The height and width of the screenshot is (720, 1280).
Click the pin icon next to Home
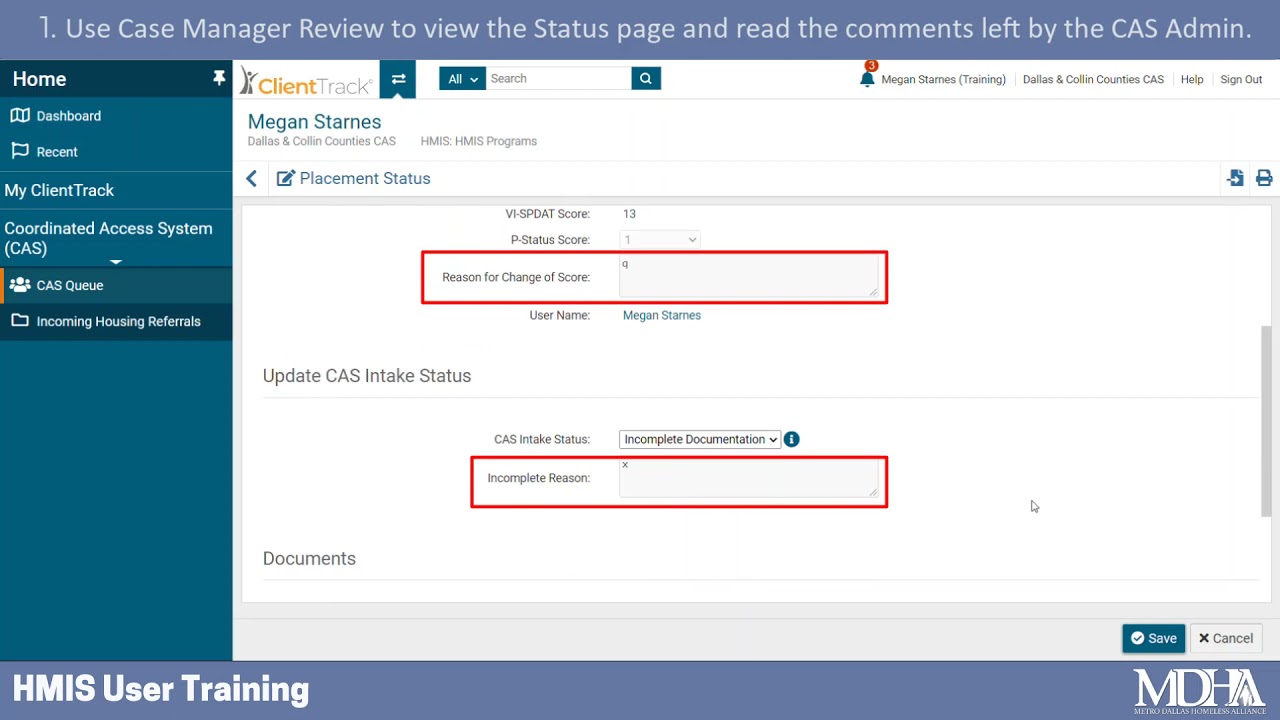219,78
